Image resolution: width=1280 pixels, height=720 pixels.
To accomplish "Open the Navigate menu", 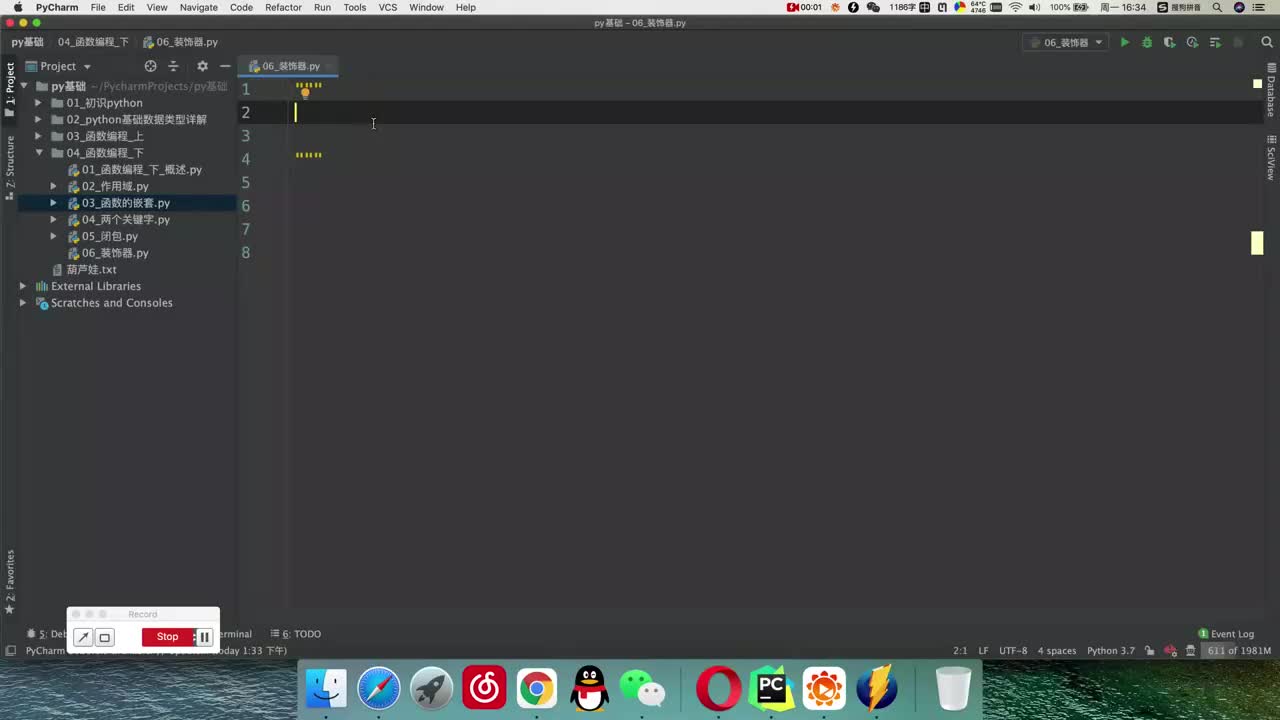I will click(198, 7).
